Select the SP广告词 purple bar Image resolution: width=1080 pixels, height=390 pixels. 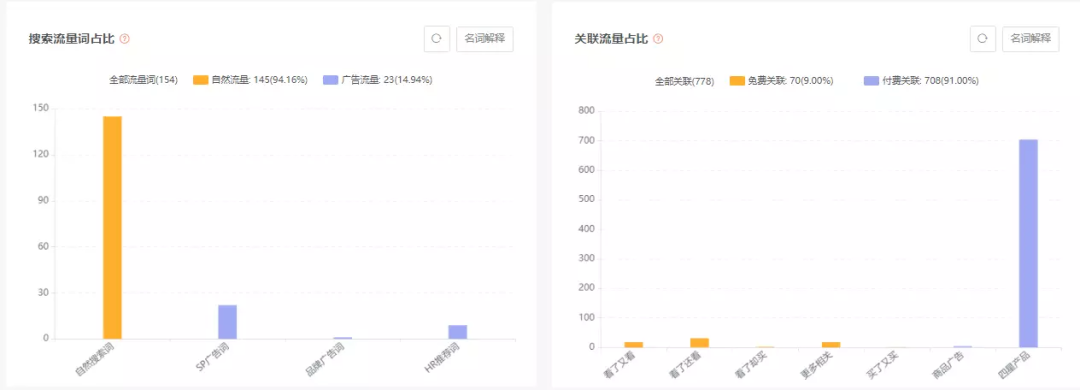(x=227, y=322)
